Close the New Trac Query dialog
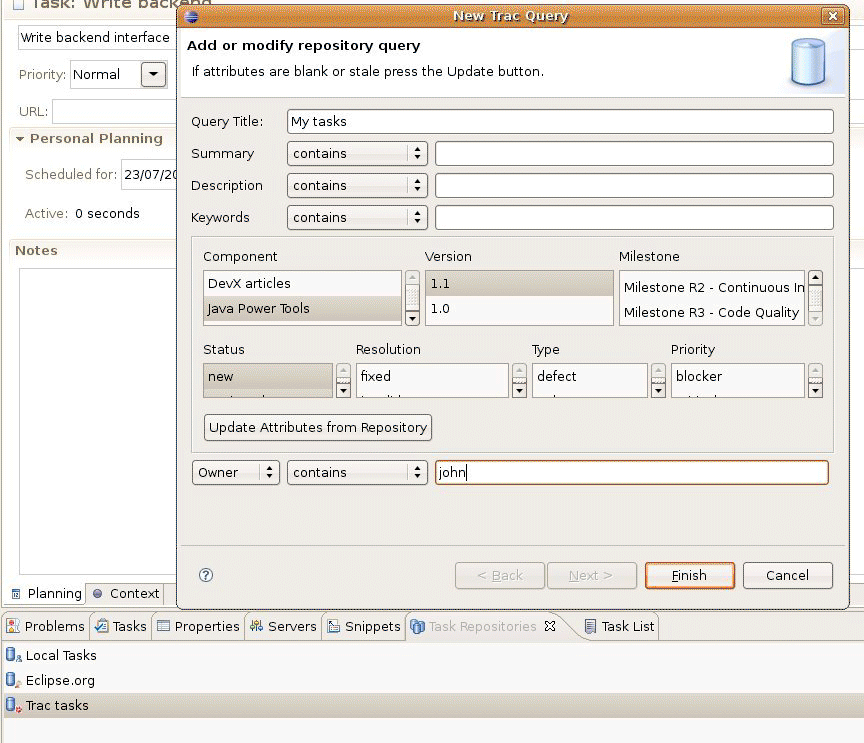 pyautogui.click(x=833, y=16)
